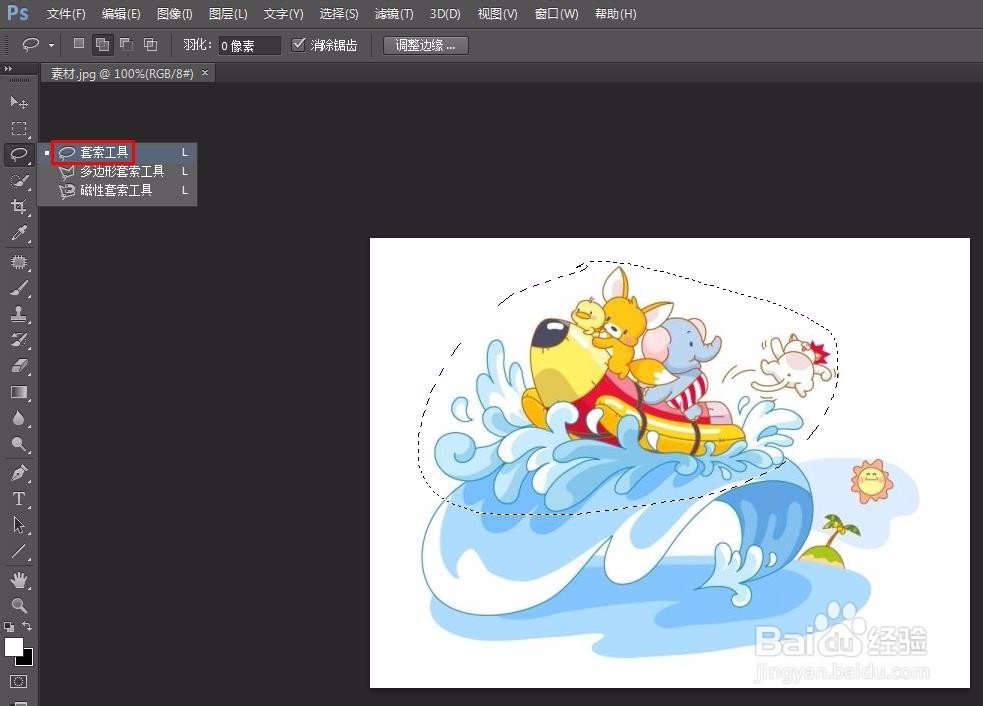The height and width of the screenshot is (706, 983).
Task: Choose New Selection mode in options bar
Action: coord(78,44)
